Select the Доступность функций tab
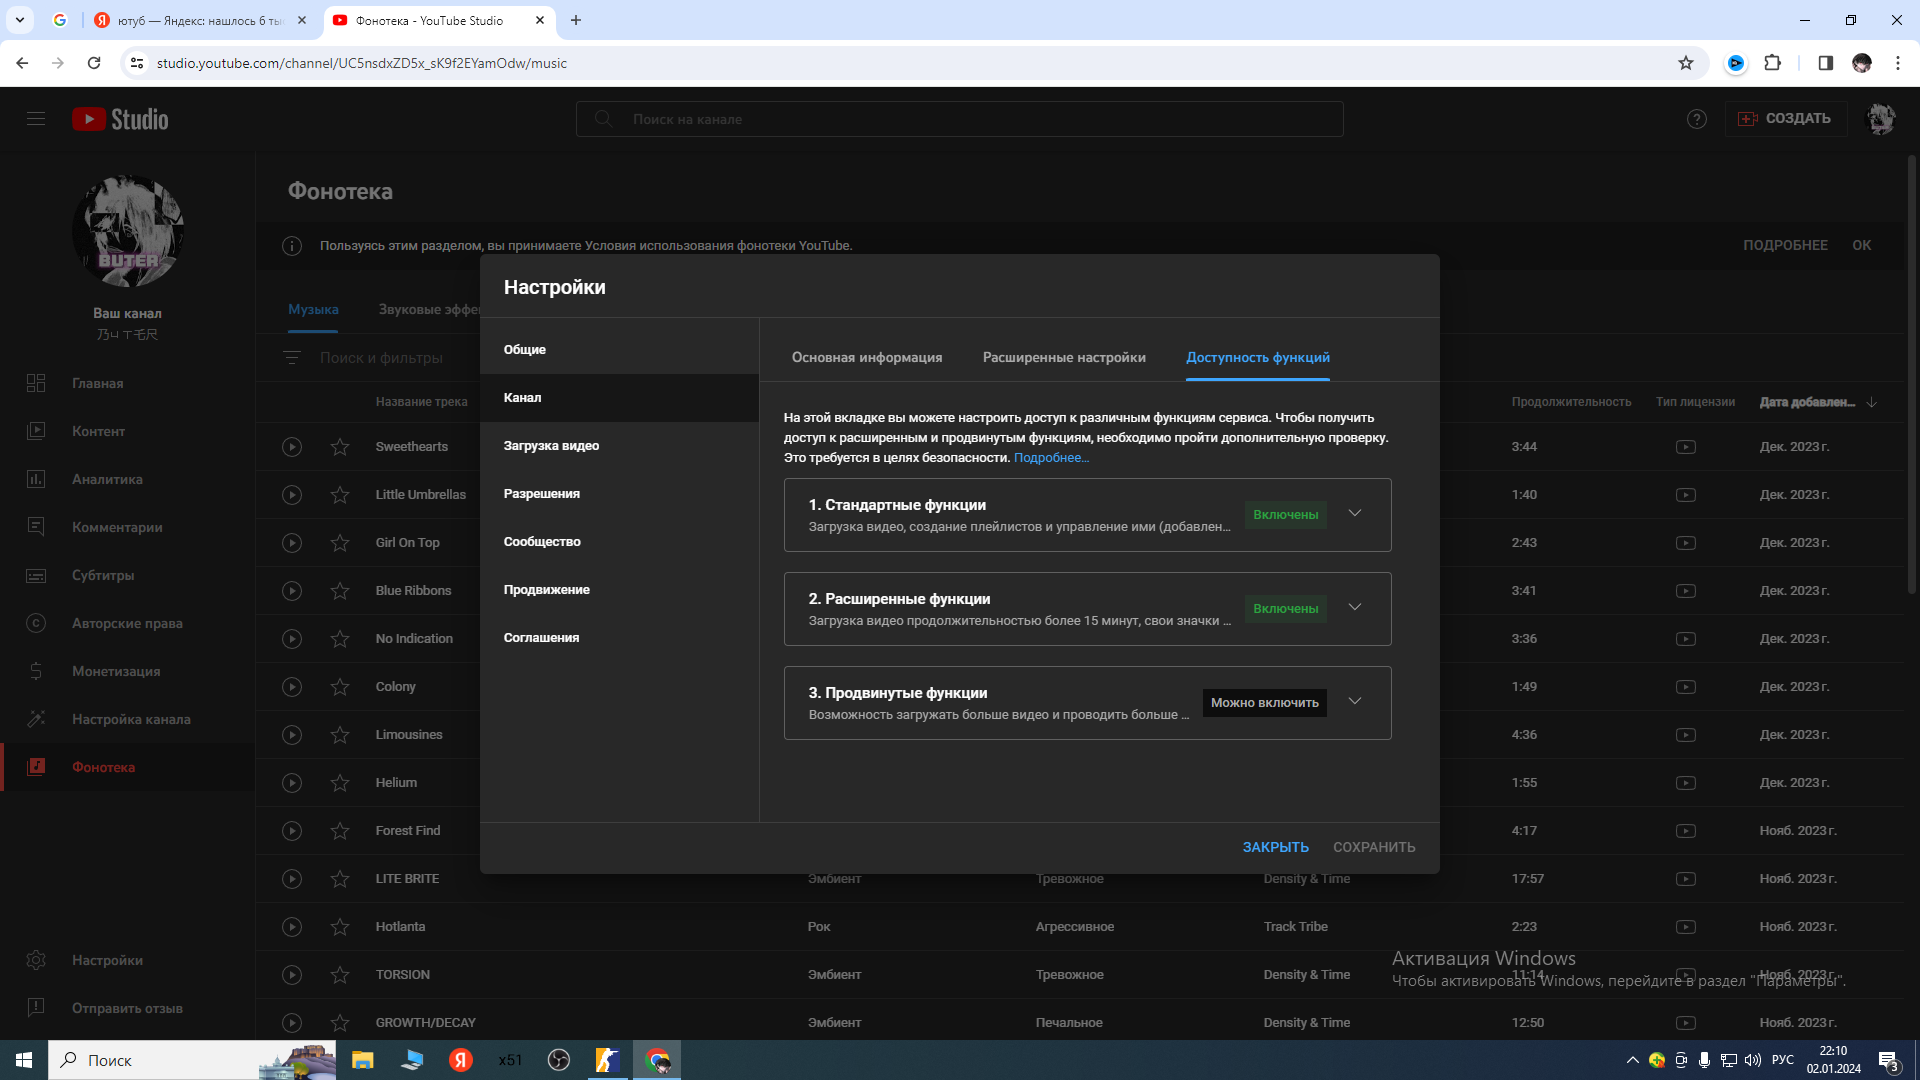This screenshot has height=1080, width=1920. coord(1258,357)
